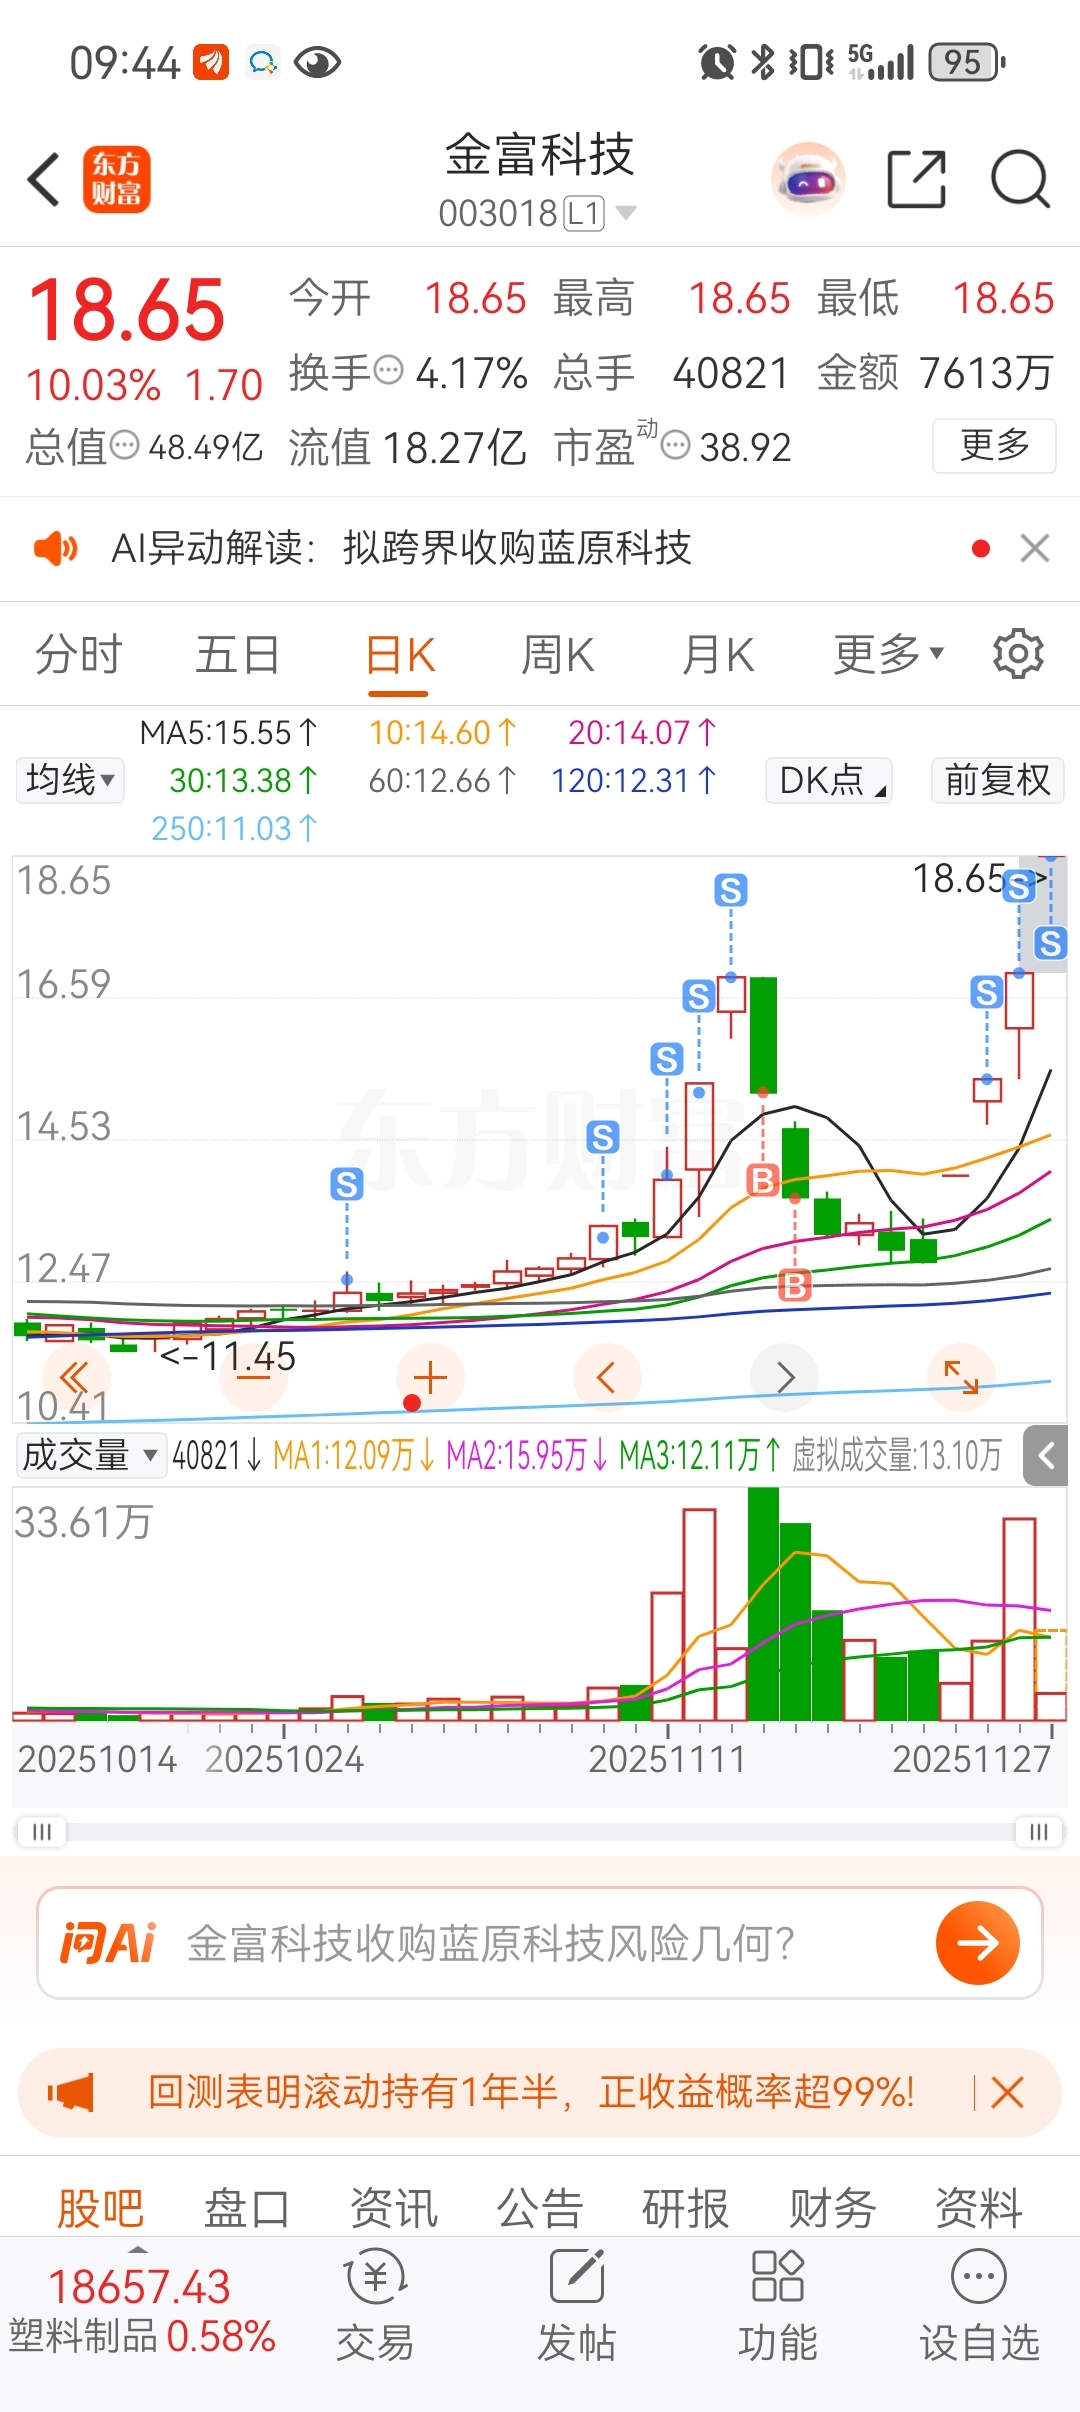This screenshot has width=1080, height=2412.
Task: Switch to 月K tab
Action: pyautogui.click(x=718, y=654)
